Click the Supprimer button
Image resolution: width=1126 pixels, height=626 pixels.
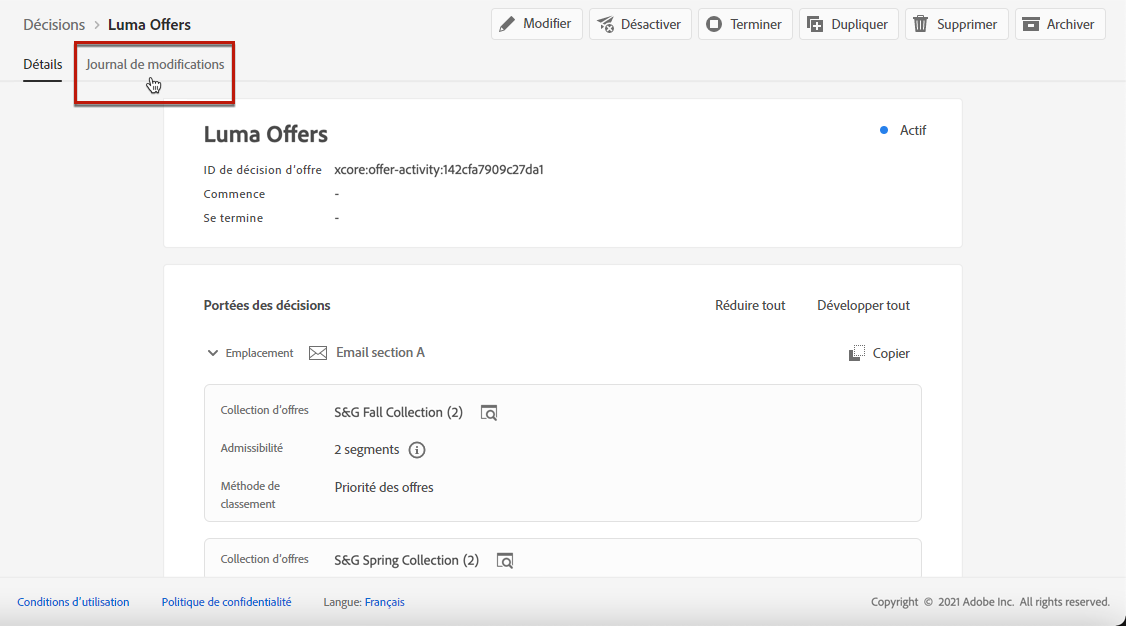tap(957, 24)
